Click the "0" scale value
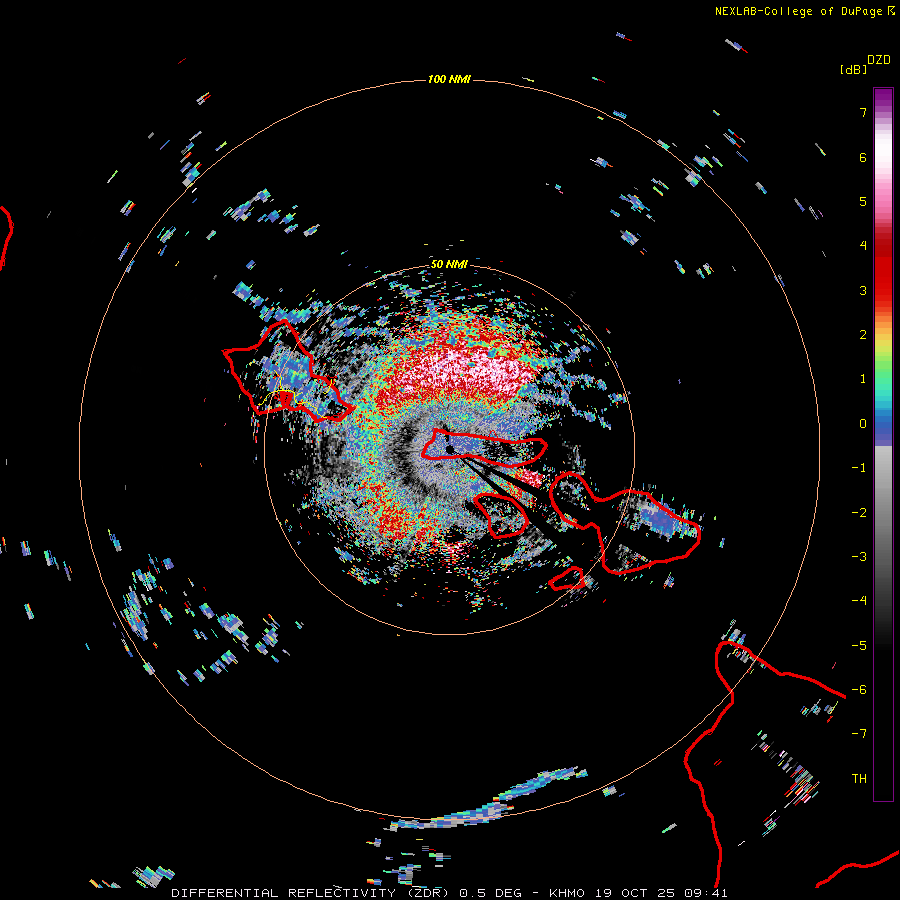Viewport: 900px width, 900px height. (x=863, y=424)
